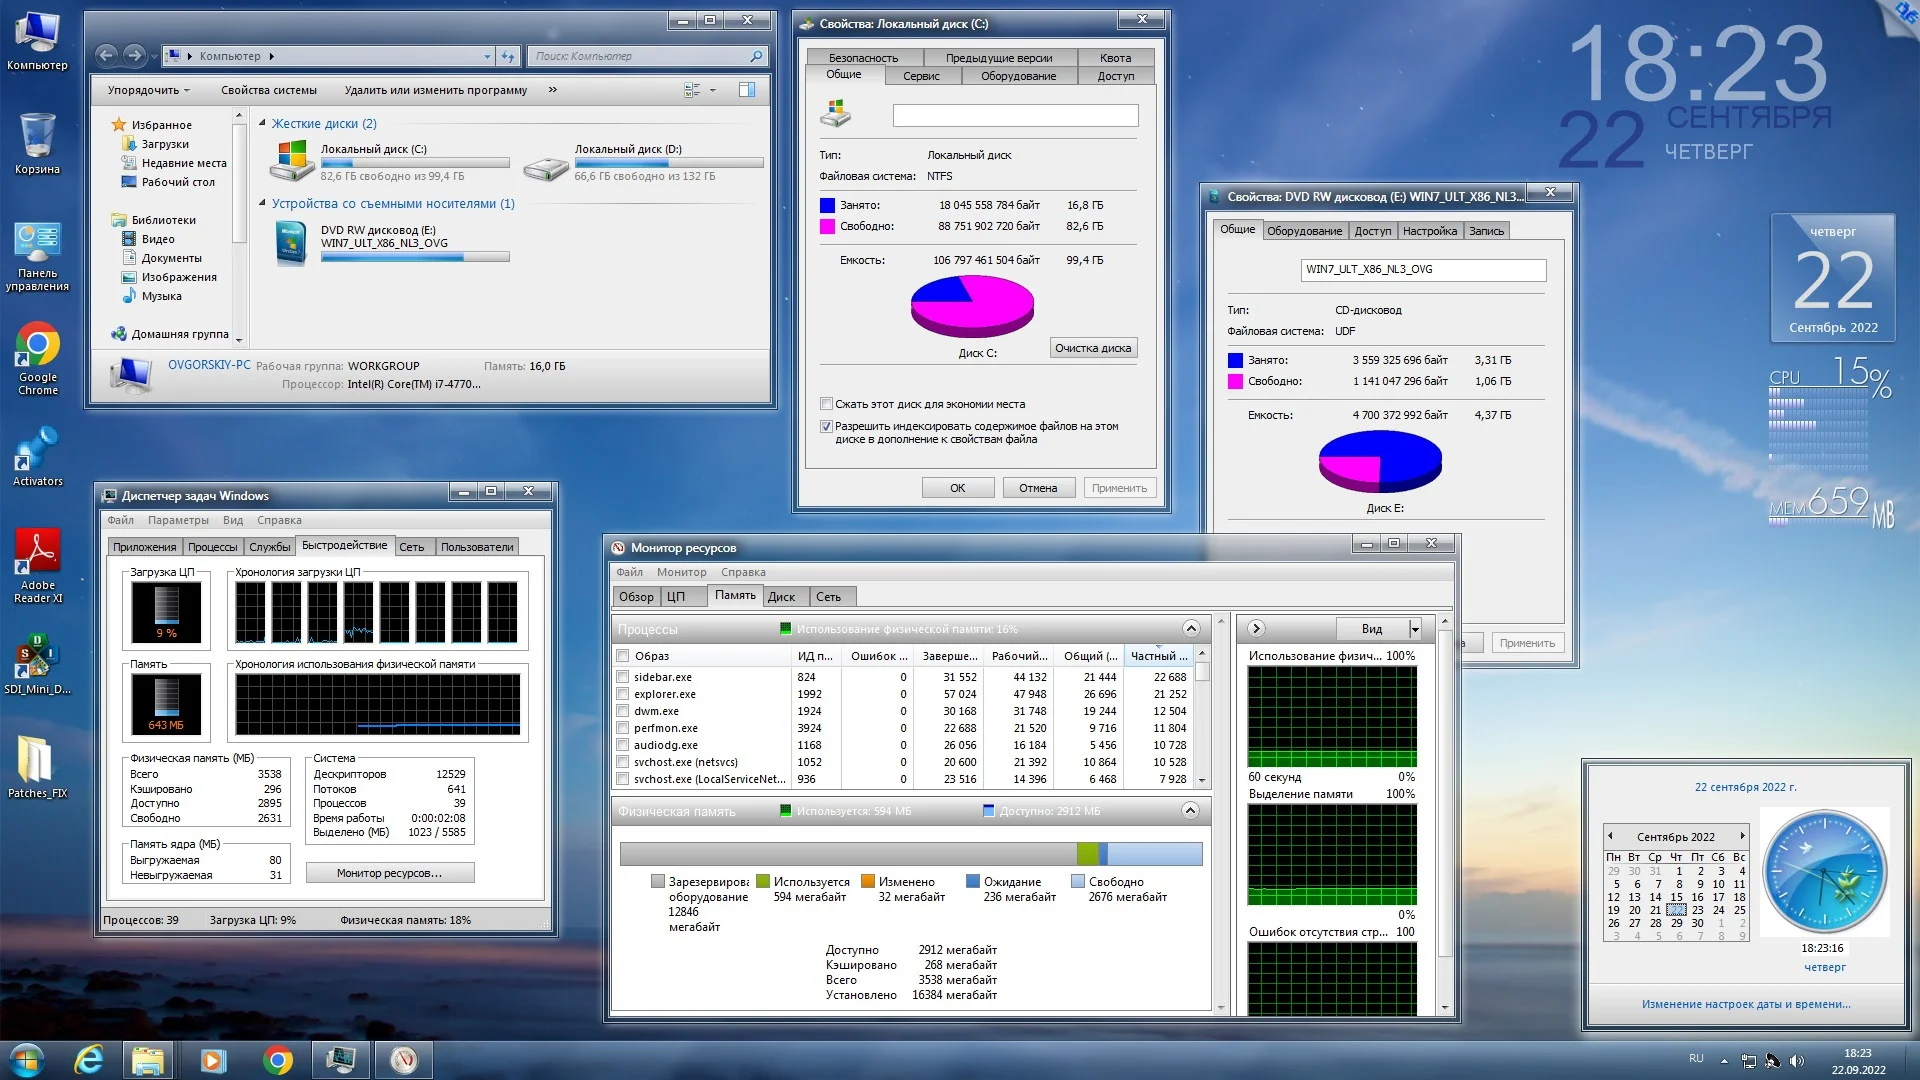This screenshot has height=1080, width=1920.
Task: Collapse the Физическая память section
Action: pyautogui.click(x=1190, y=811)
